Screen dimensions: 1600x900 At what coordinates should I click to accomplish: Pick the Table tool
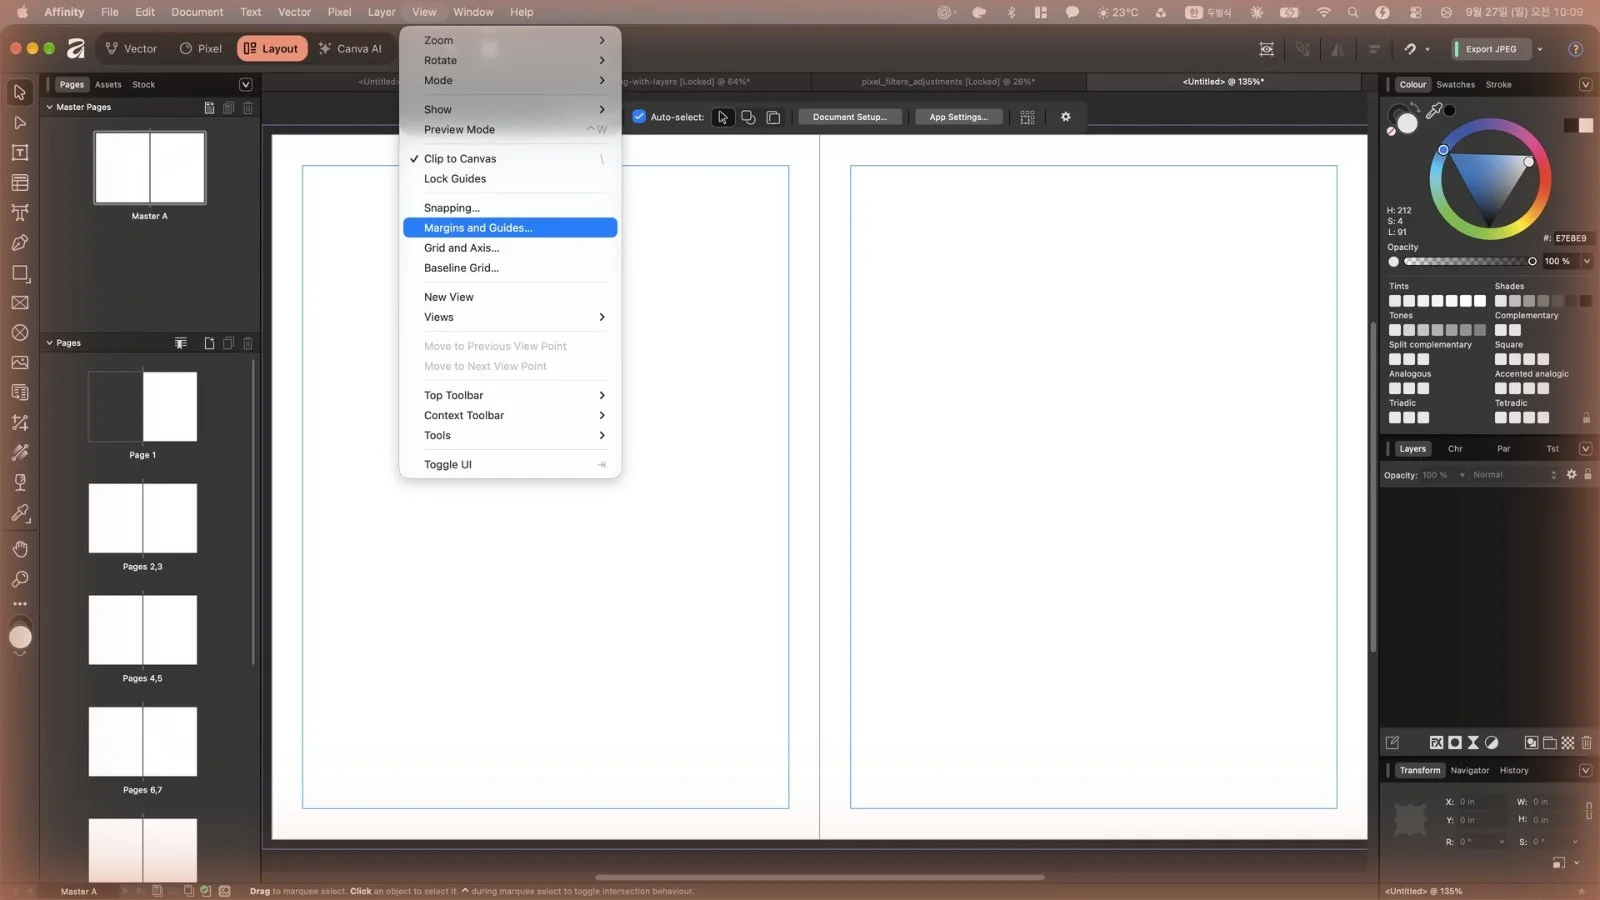click(19, 183)
